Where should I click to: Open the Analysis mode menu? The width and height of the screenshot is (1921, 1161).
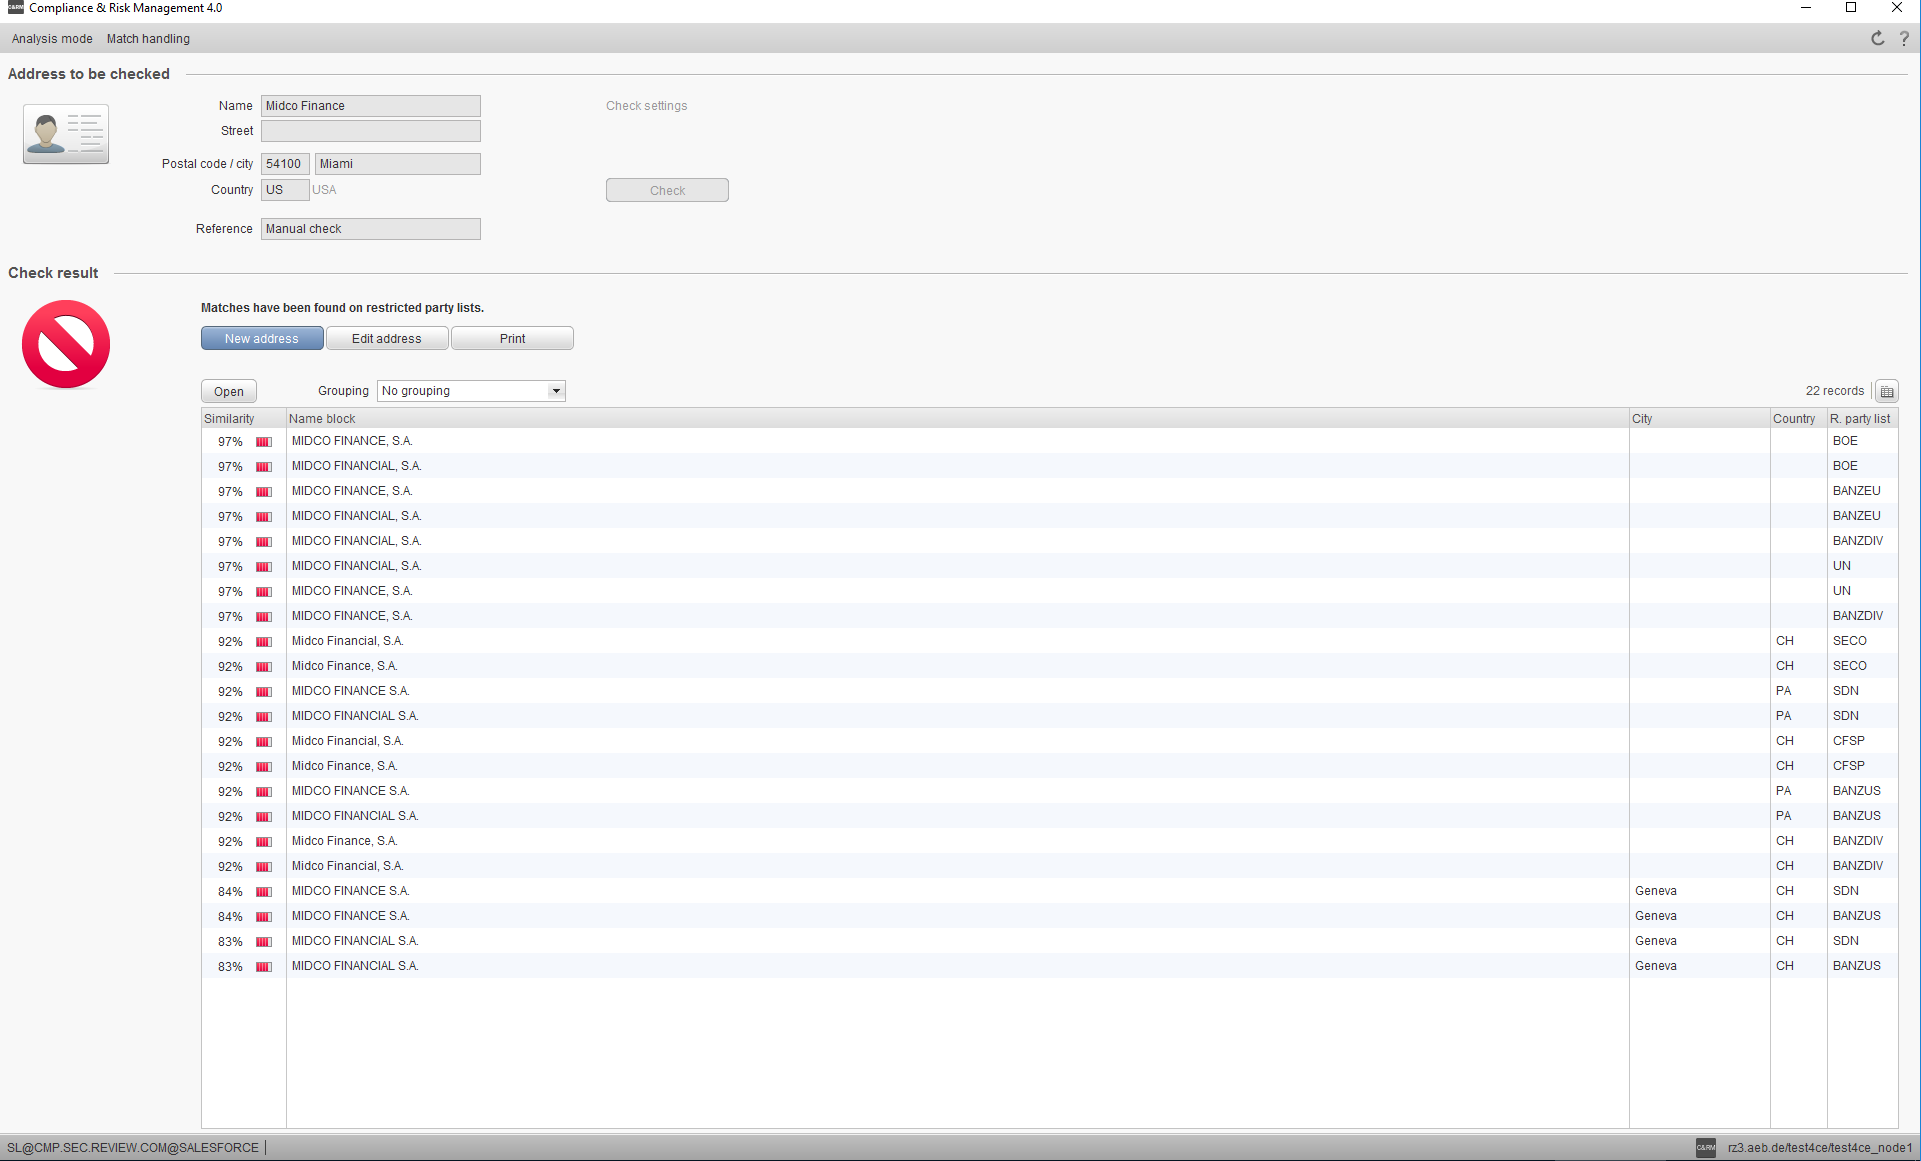[x=52, y=39]
